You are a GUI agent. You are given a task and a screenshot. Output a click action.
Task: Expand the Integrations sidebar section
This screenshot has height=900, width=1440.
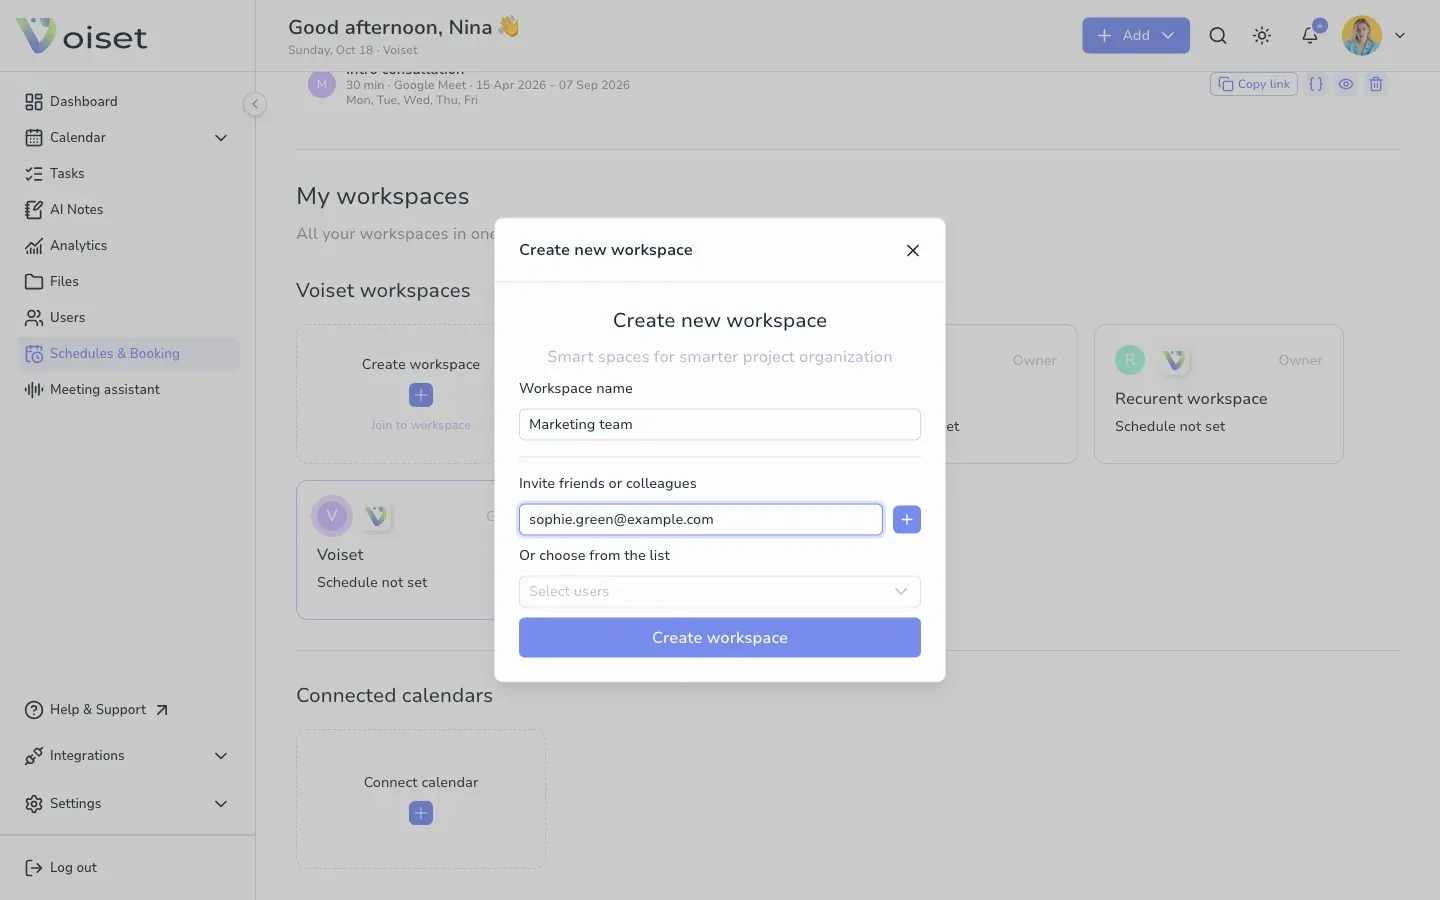tap(128, 755)
